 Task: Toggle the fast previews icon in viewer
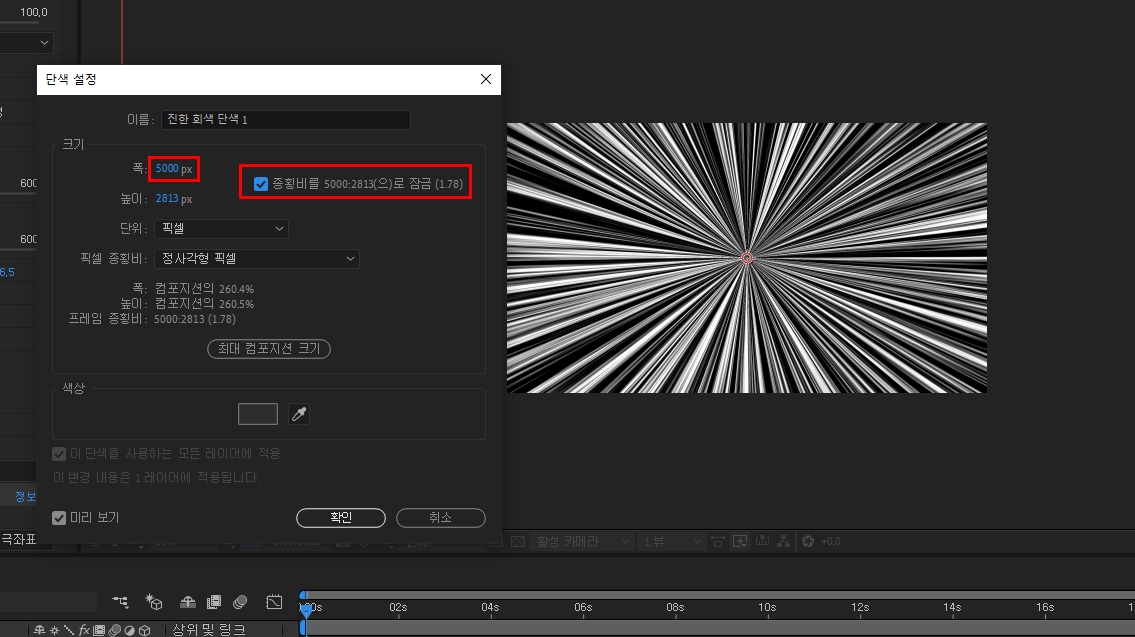(740, 541)
